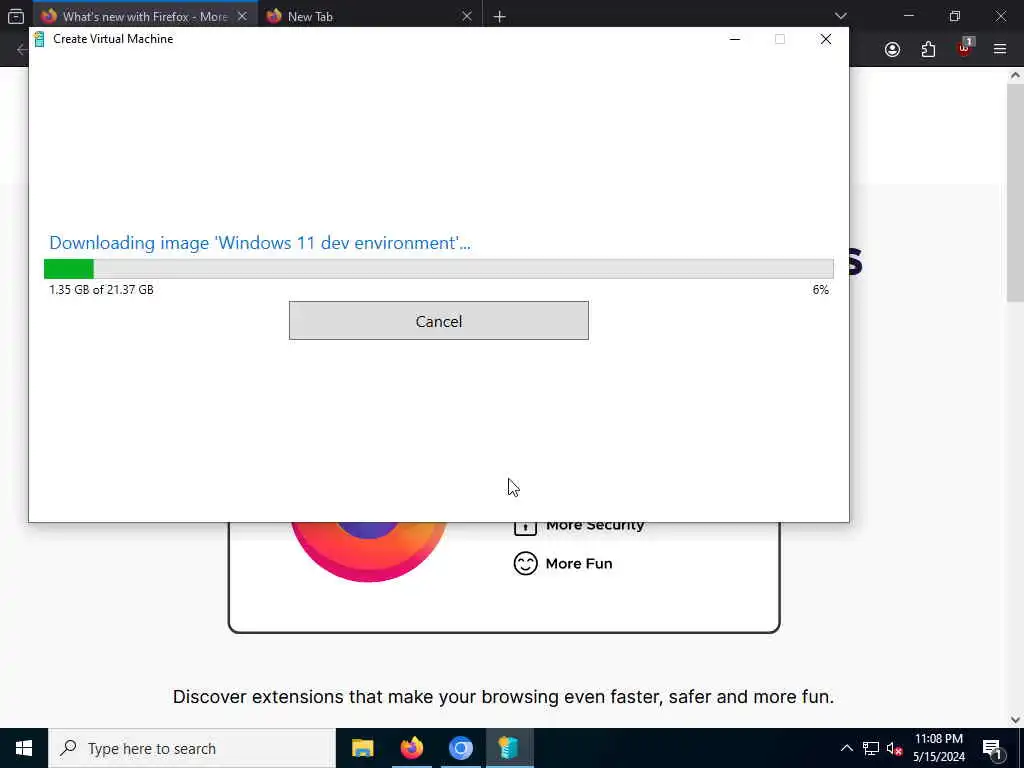The width and height of the screenshot is (1024, 768).
Task: Open Firefox View icon in the tab bar
Action: click(16, 16)
